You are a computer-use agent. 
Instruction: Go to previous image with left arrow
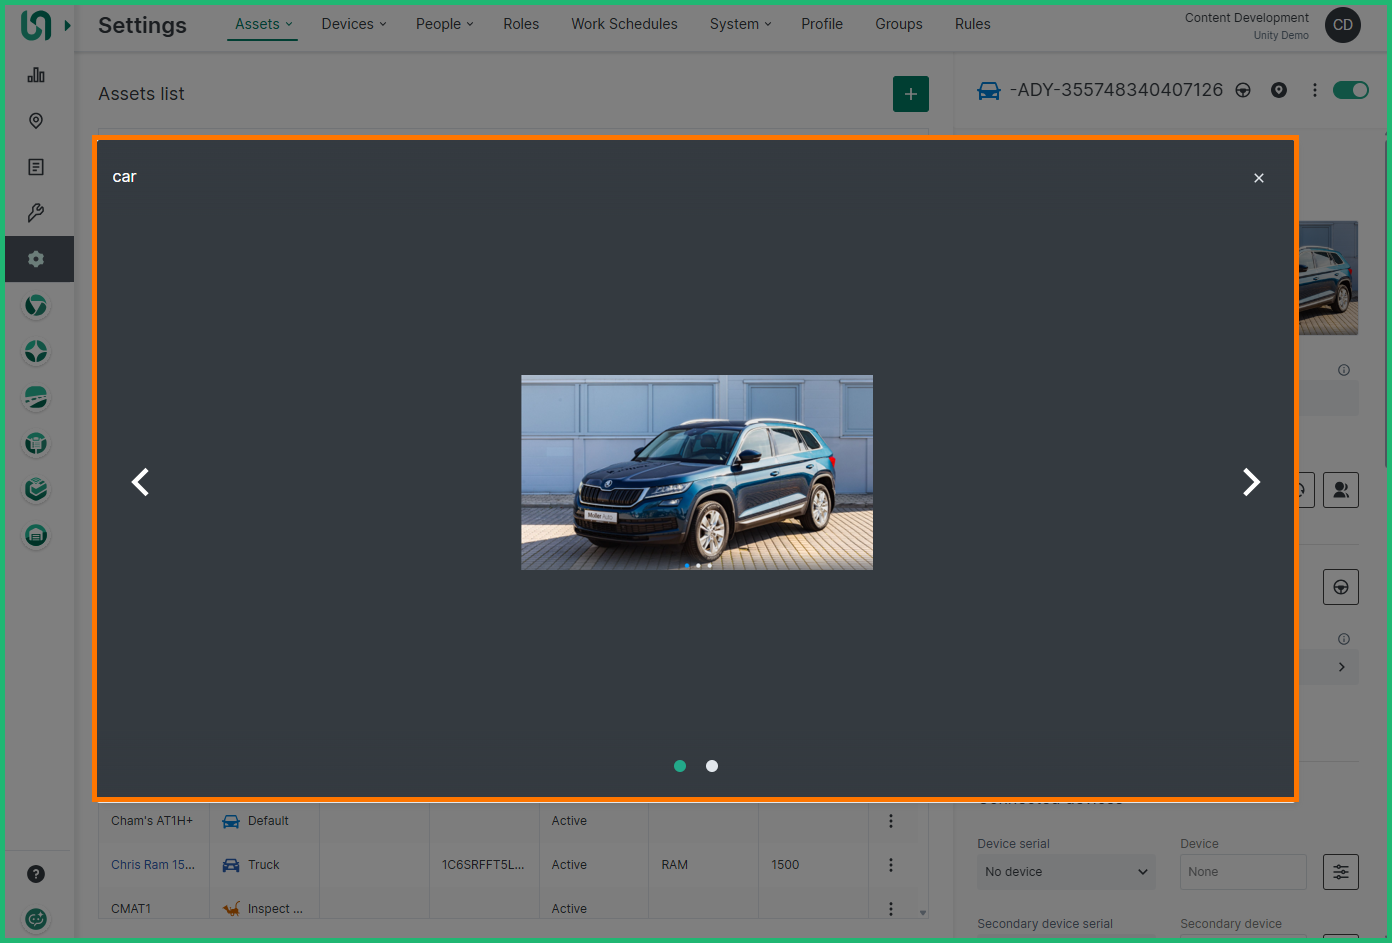coord(141,482)
